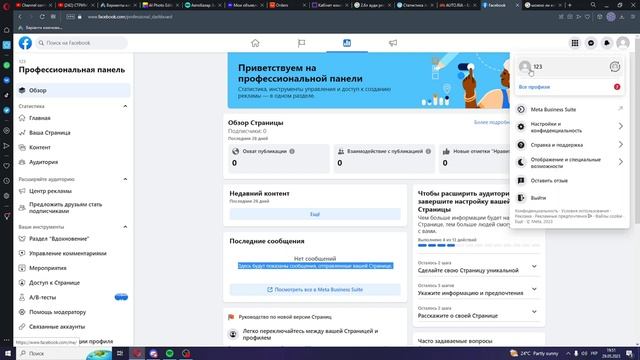Click the switch profile icon next to 123

tap(615, 67)
